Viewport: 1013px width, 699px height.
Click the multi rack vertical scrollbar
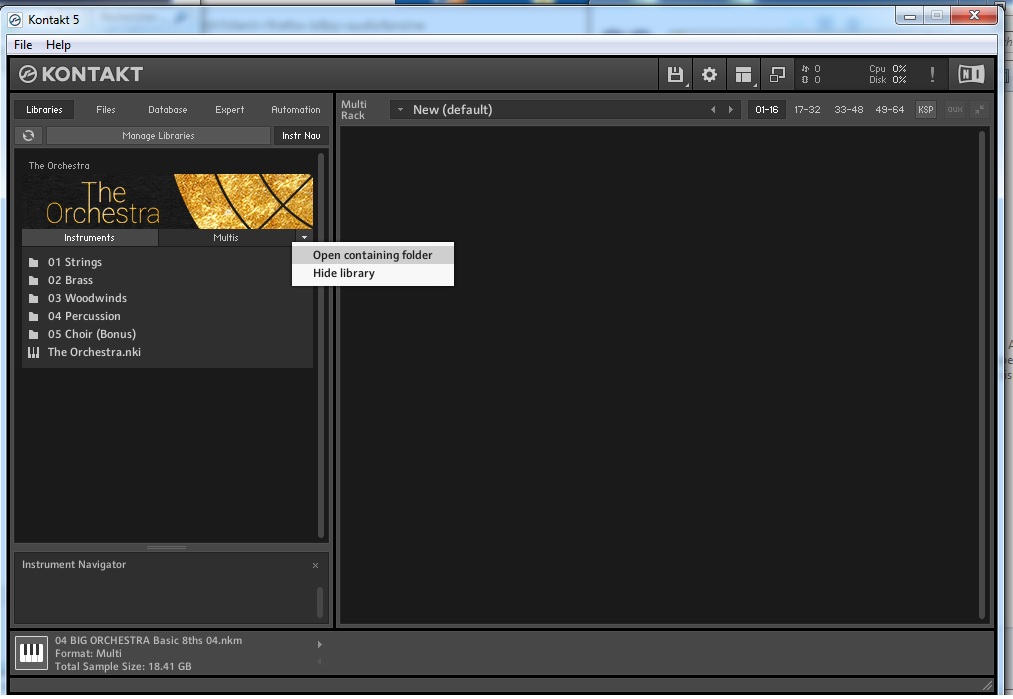click(x=982, y=375)
